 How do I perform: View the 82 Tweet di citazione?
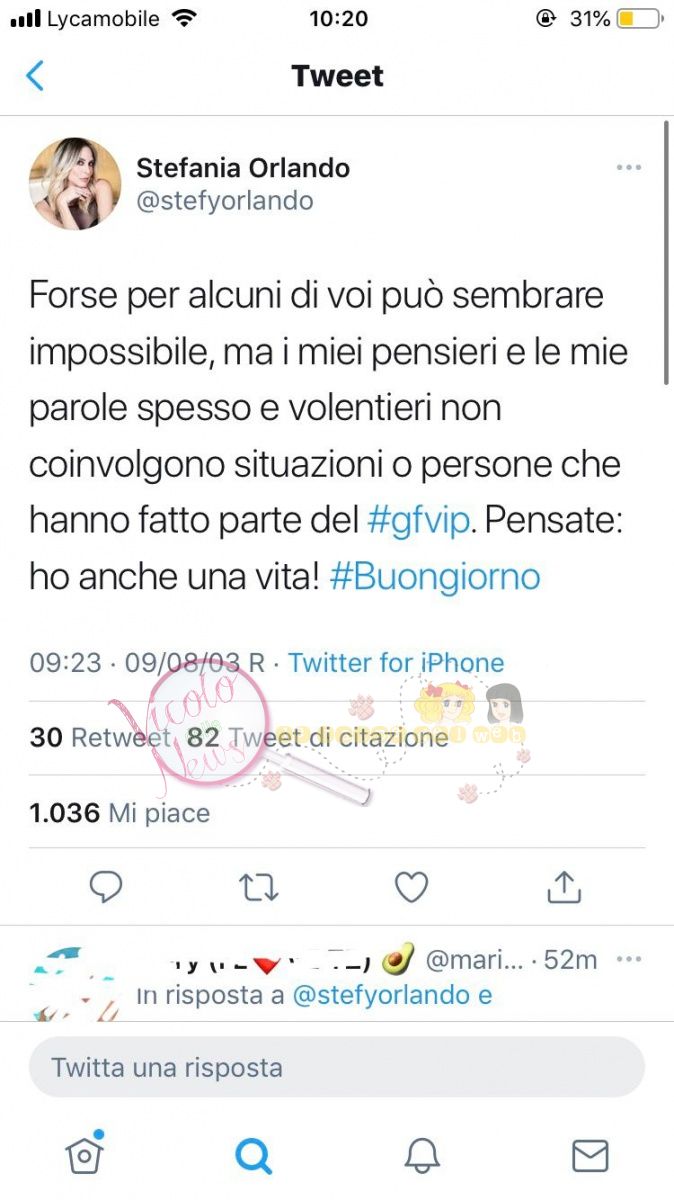[x=318, y=738]
